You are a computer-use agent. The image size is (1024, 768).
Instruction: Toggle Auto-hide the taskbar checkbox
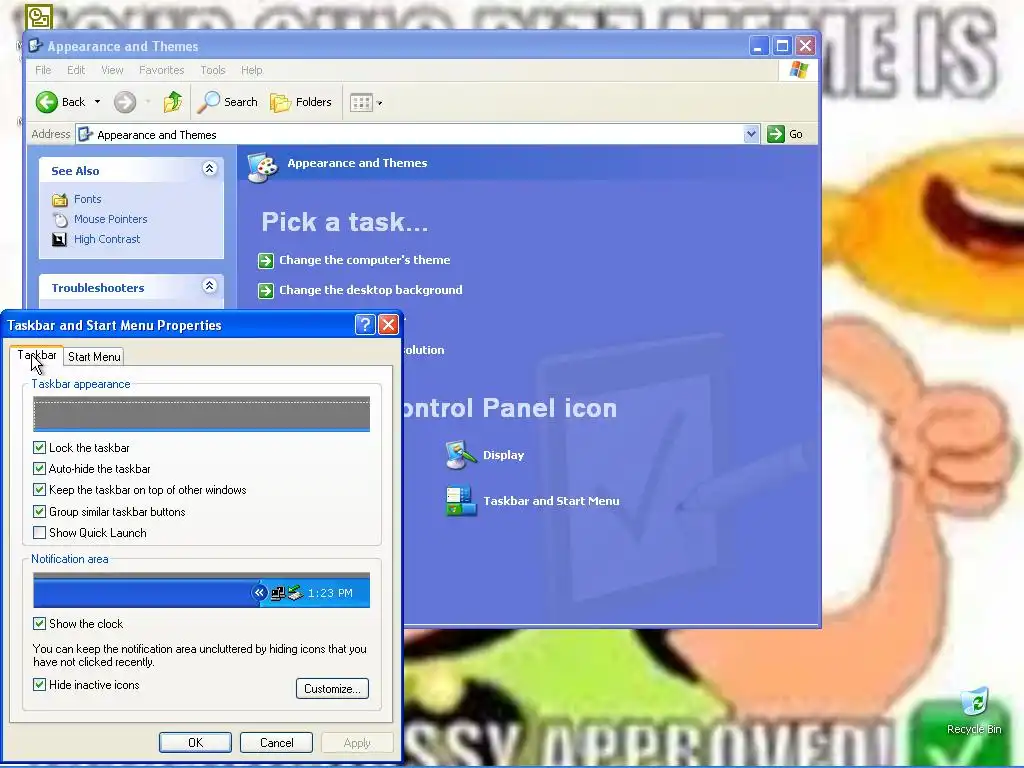[x=39, y=468]
